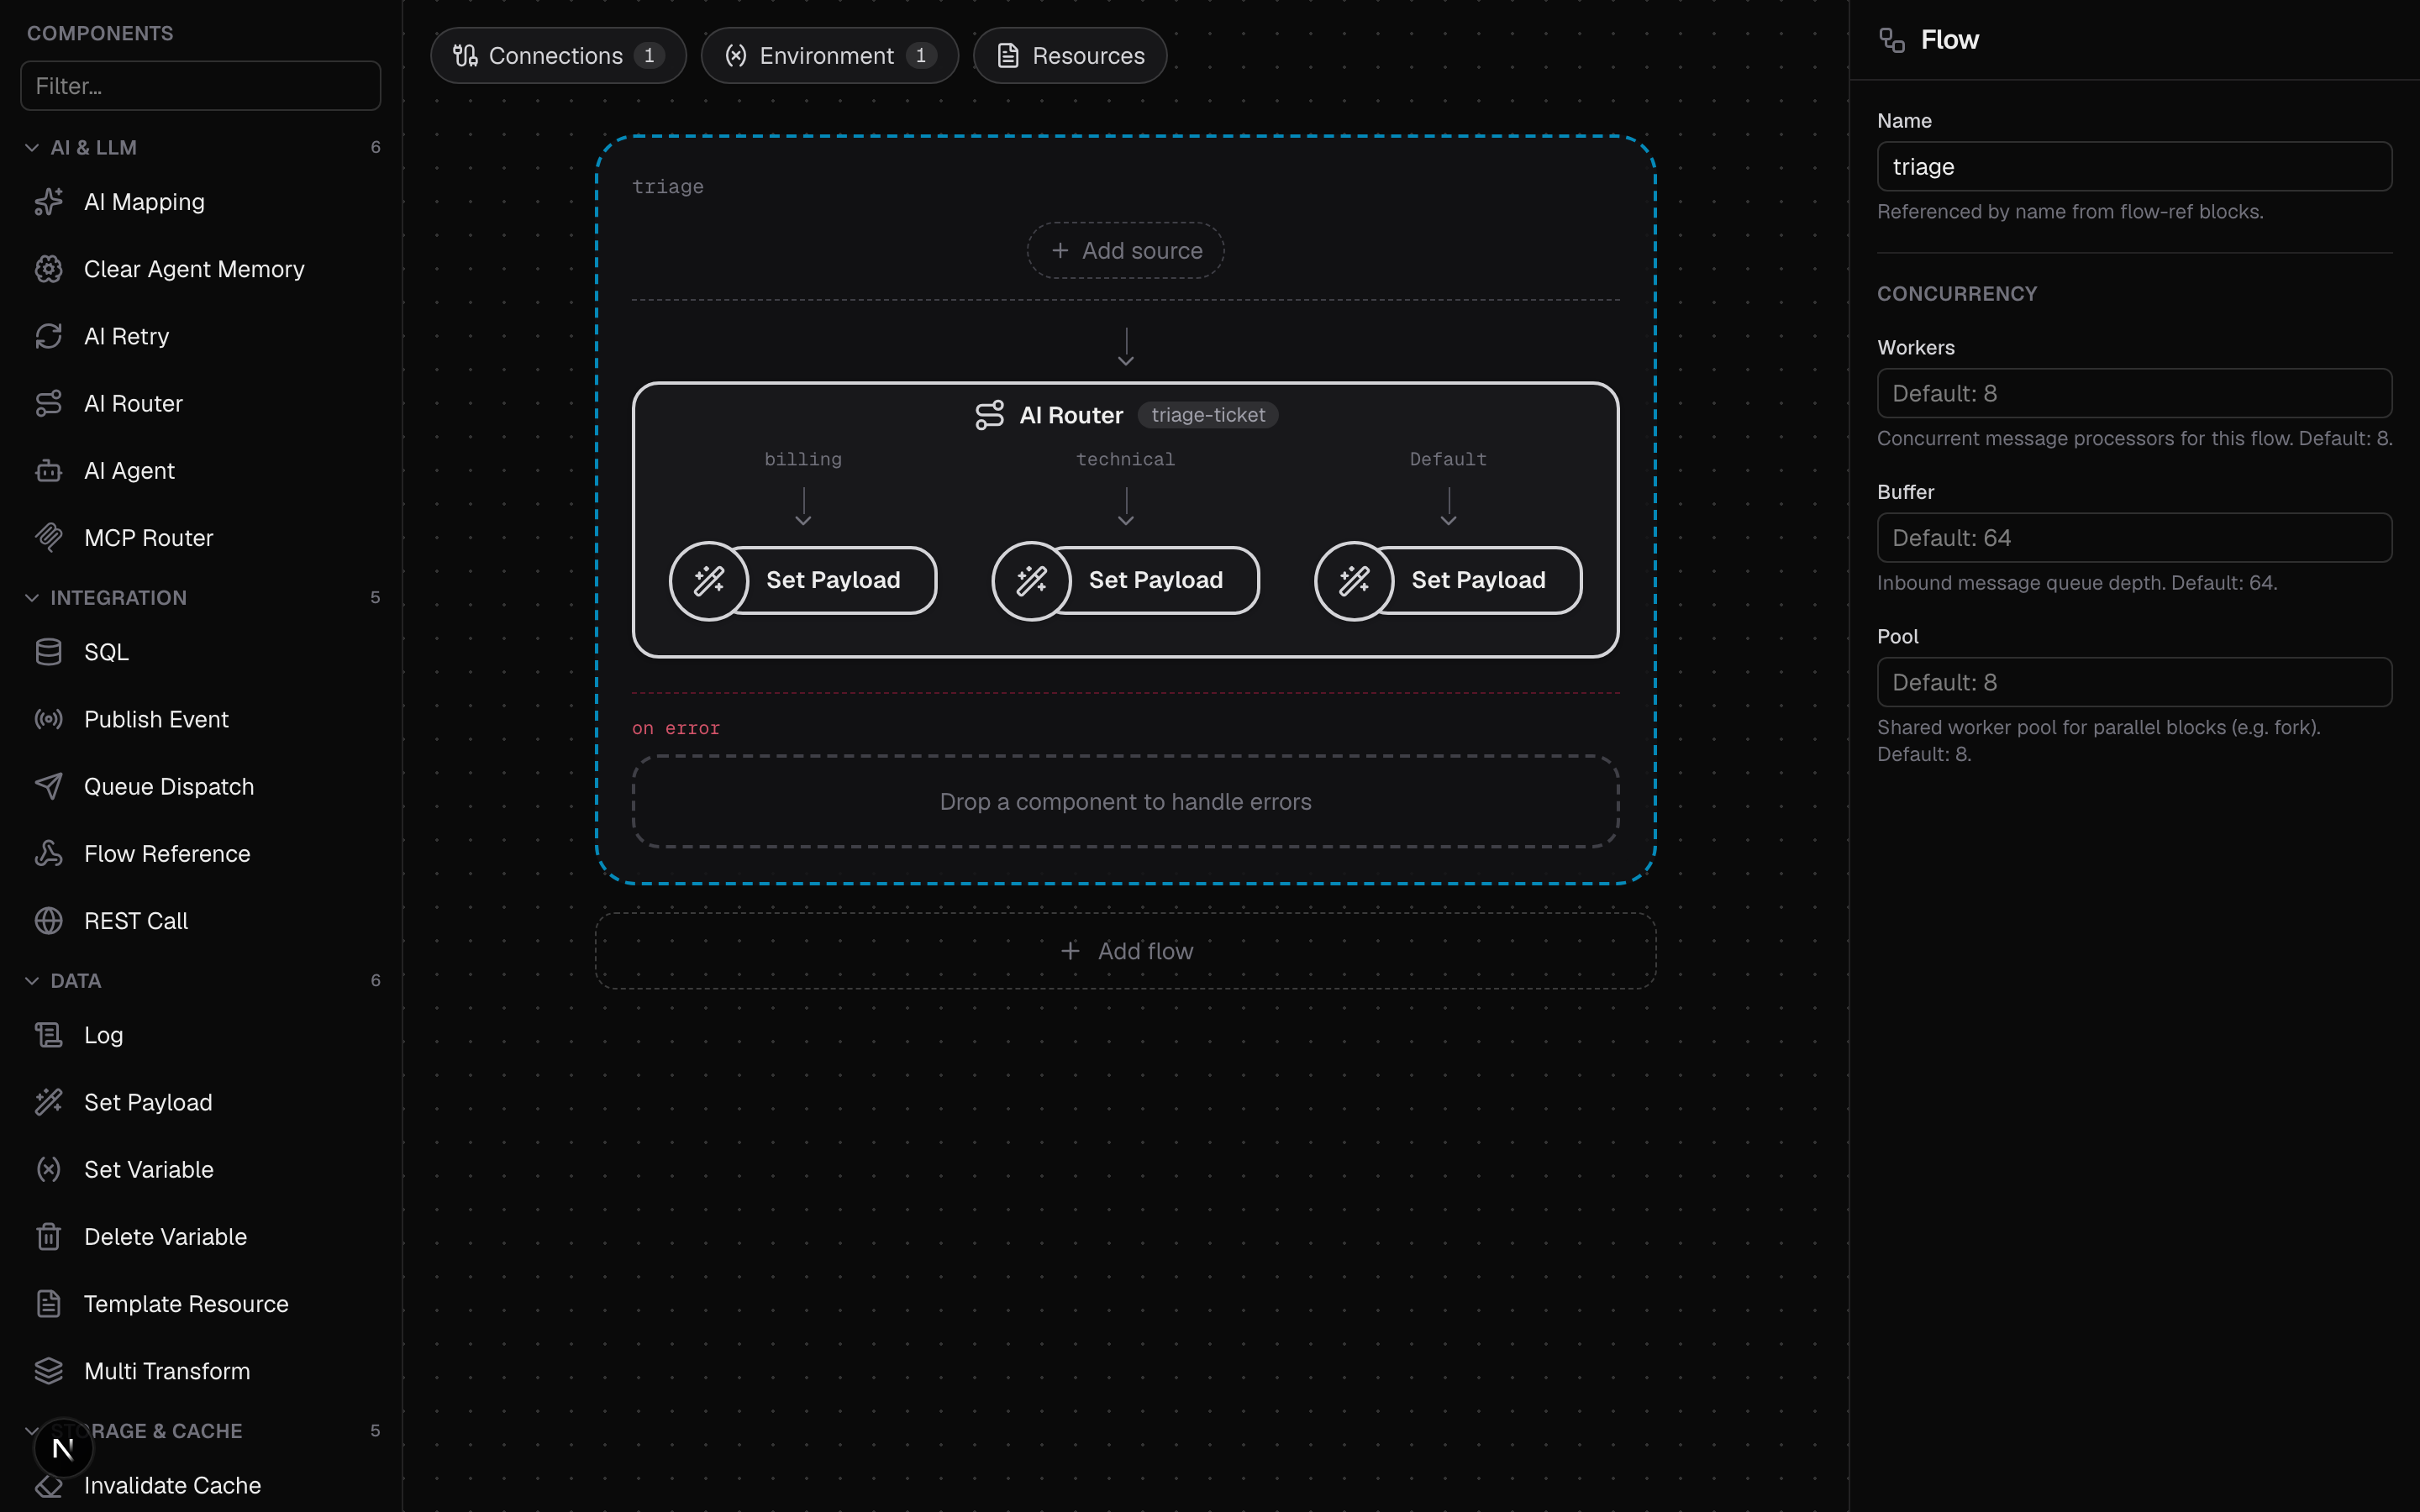Screen dimensions: 2420x1512
Task: Click the REST Call globe icon
Action: coord(49,920)
